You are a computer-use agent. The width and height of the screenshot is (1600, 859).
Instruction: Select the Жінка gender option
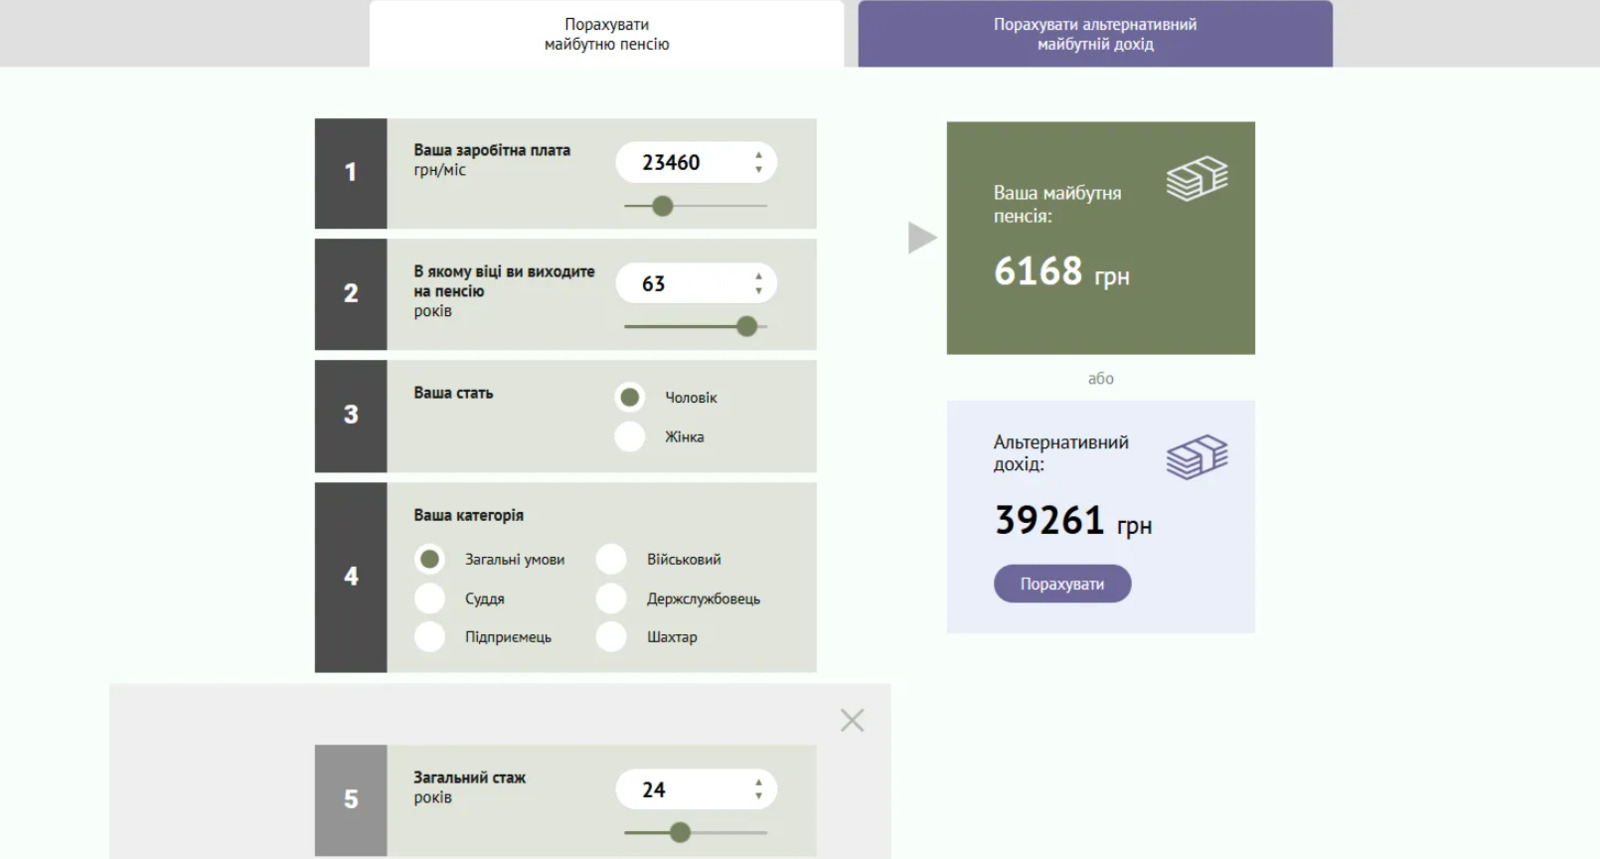[x=629, y=437]
